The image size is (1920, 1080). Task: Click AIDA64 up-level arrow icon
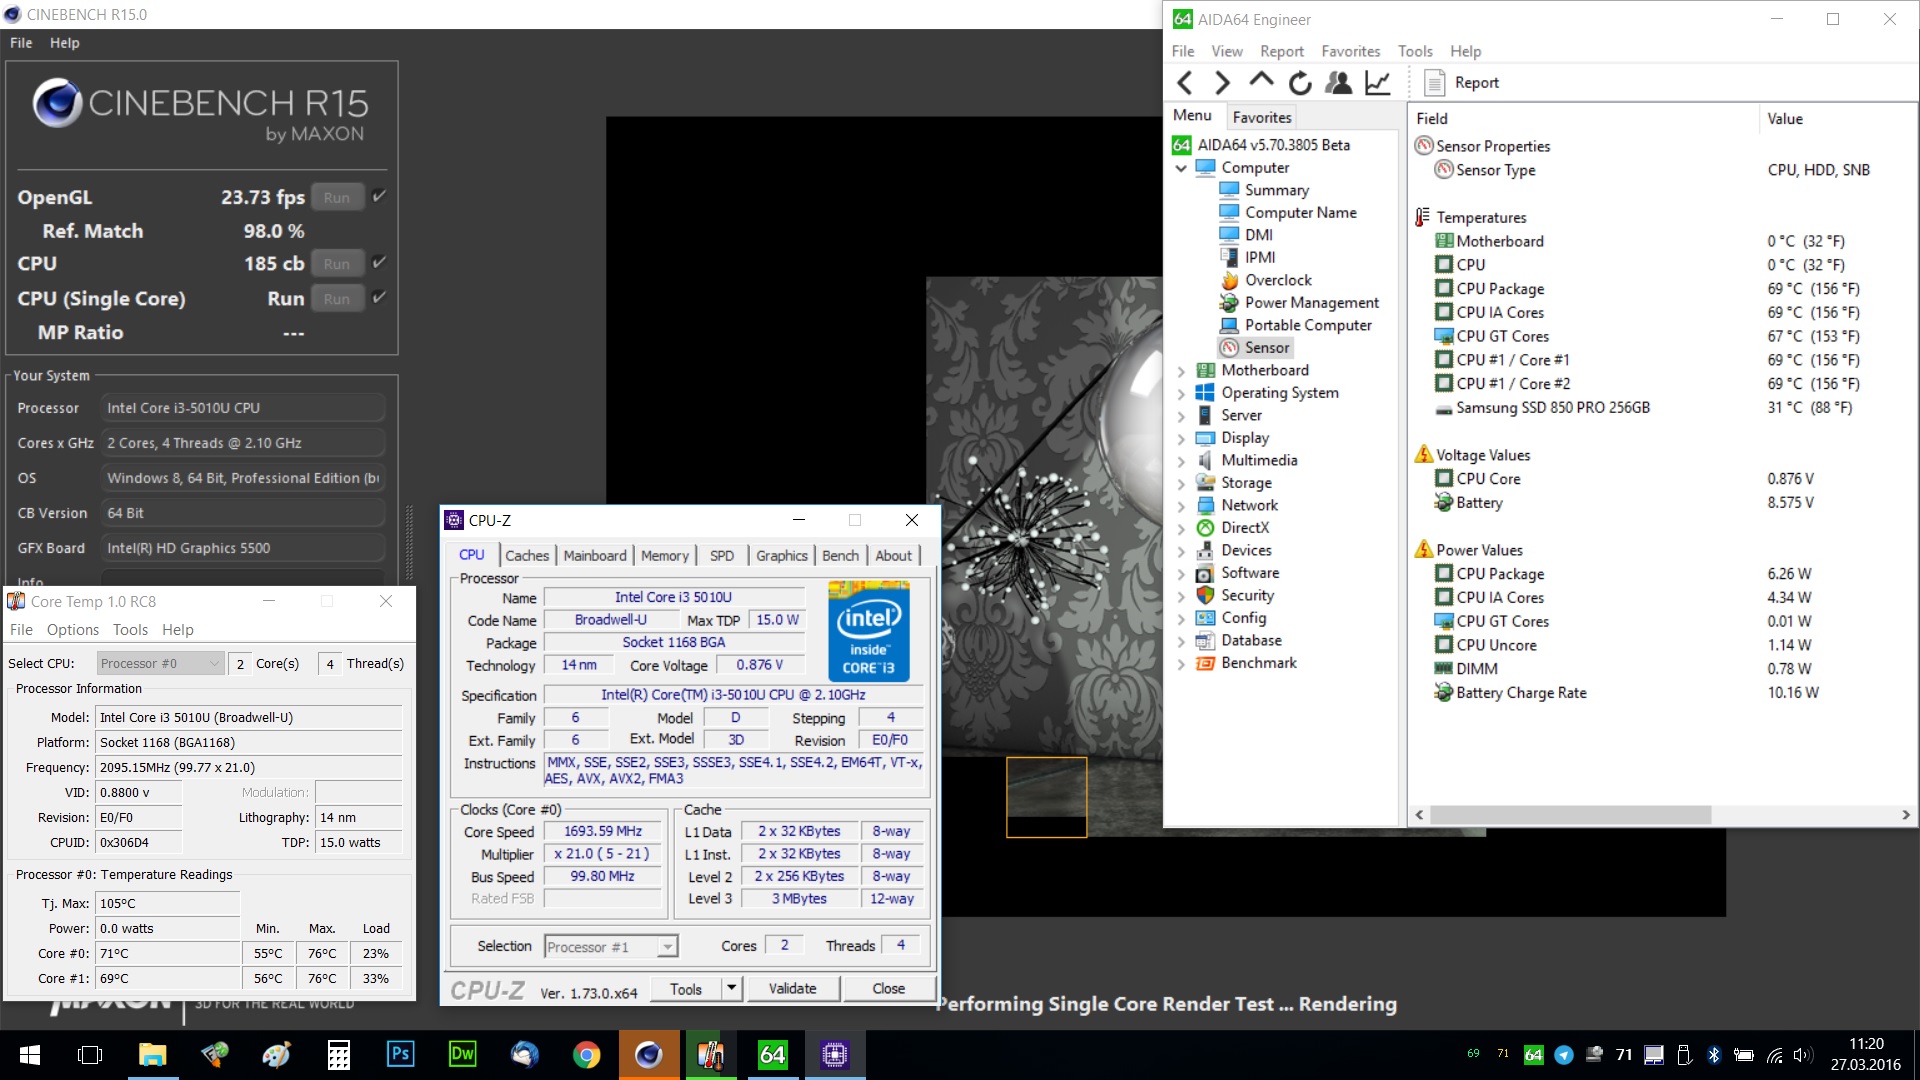click(1261, 81)
